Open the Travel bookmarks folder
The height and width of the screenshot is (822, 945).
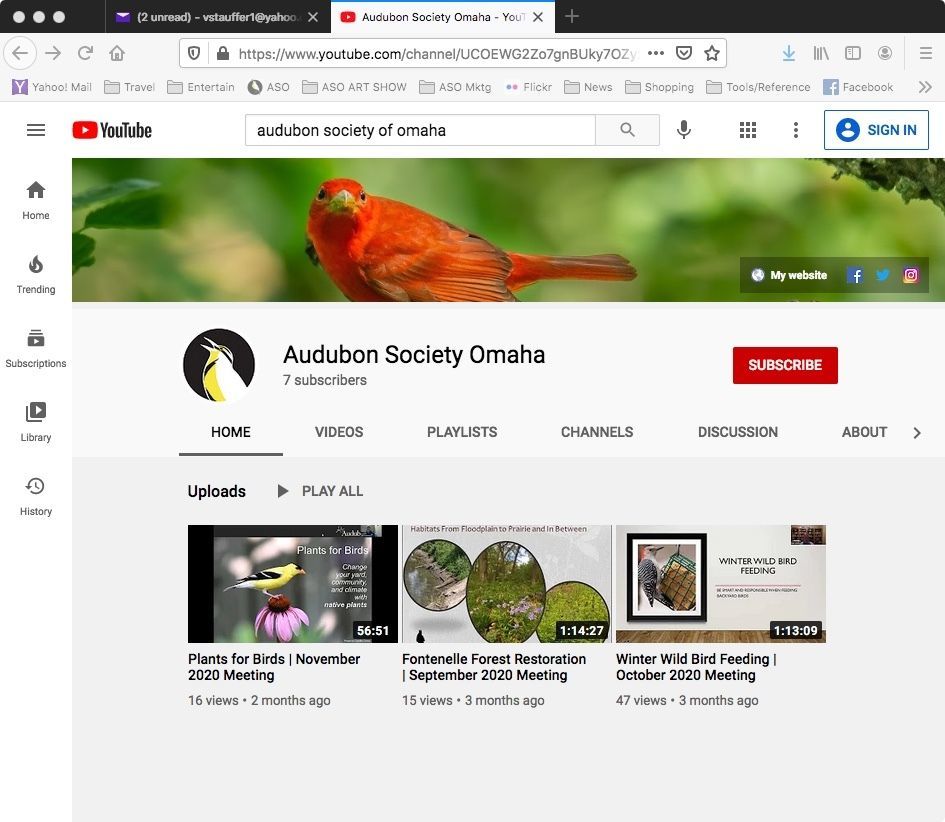tap(130, 87)
